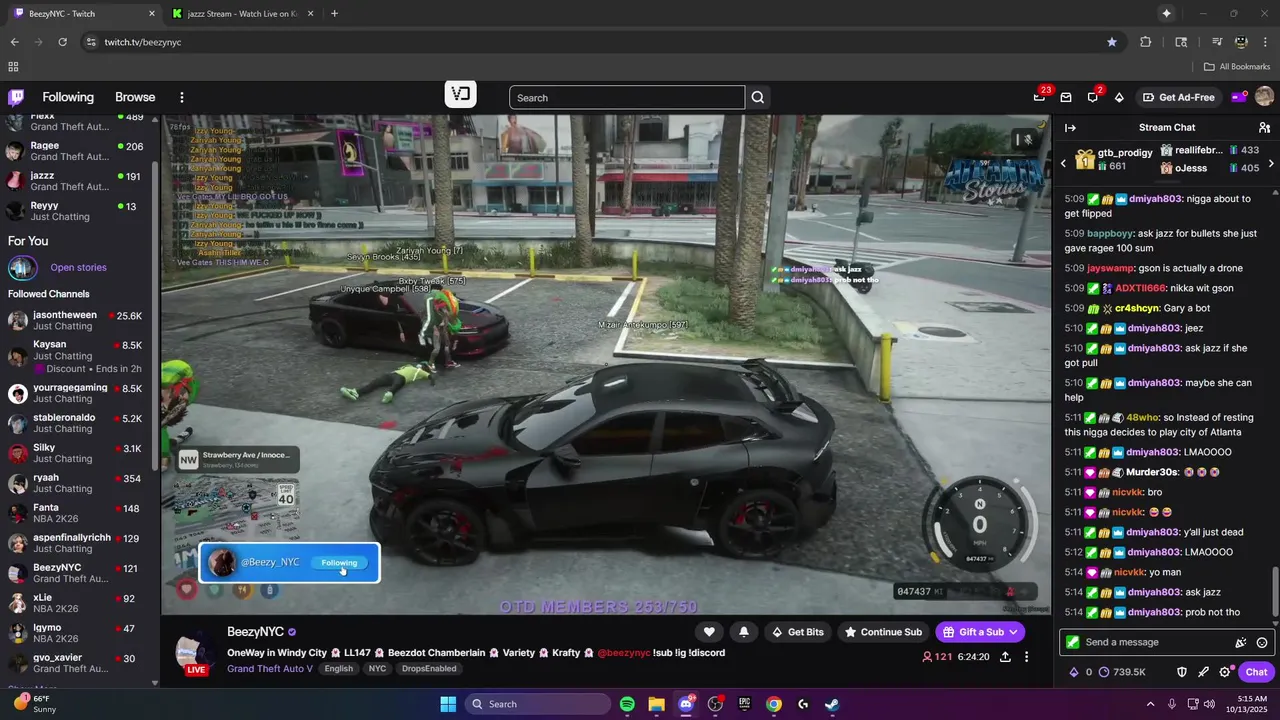Bookmark this tab with the star icon

1112,42
